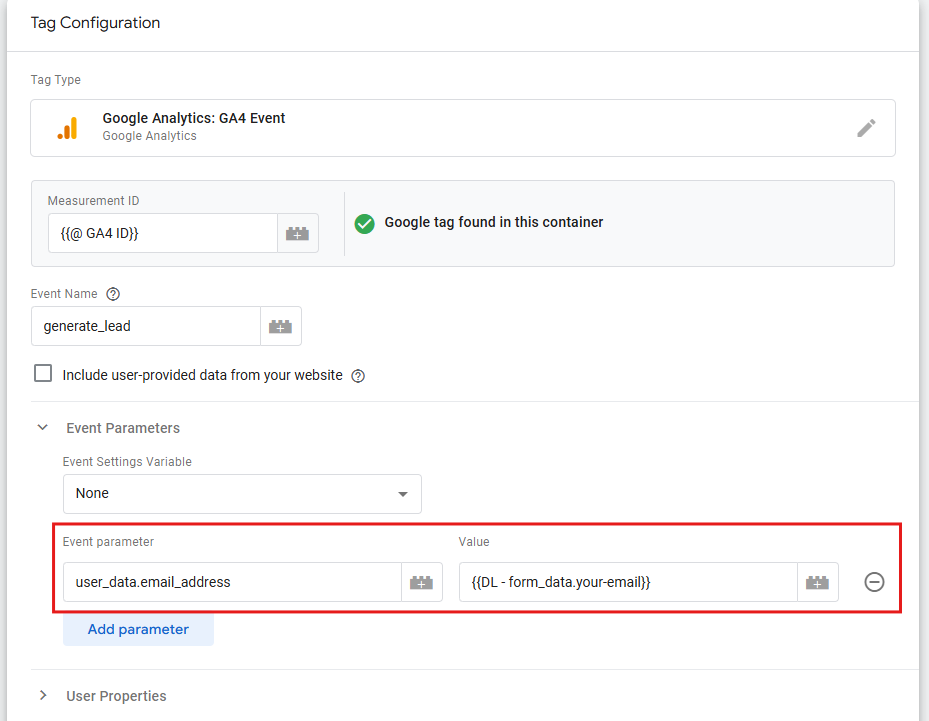Click the green Google tag found checkmark

coord(365,223)
